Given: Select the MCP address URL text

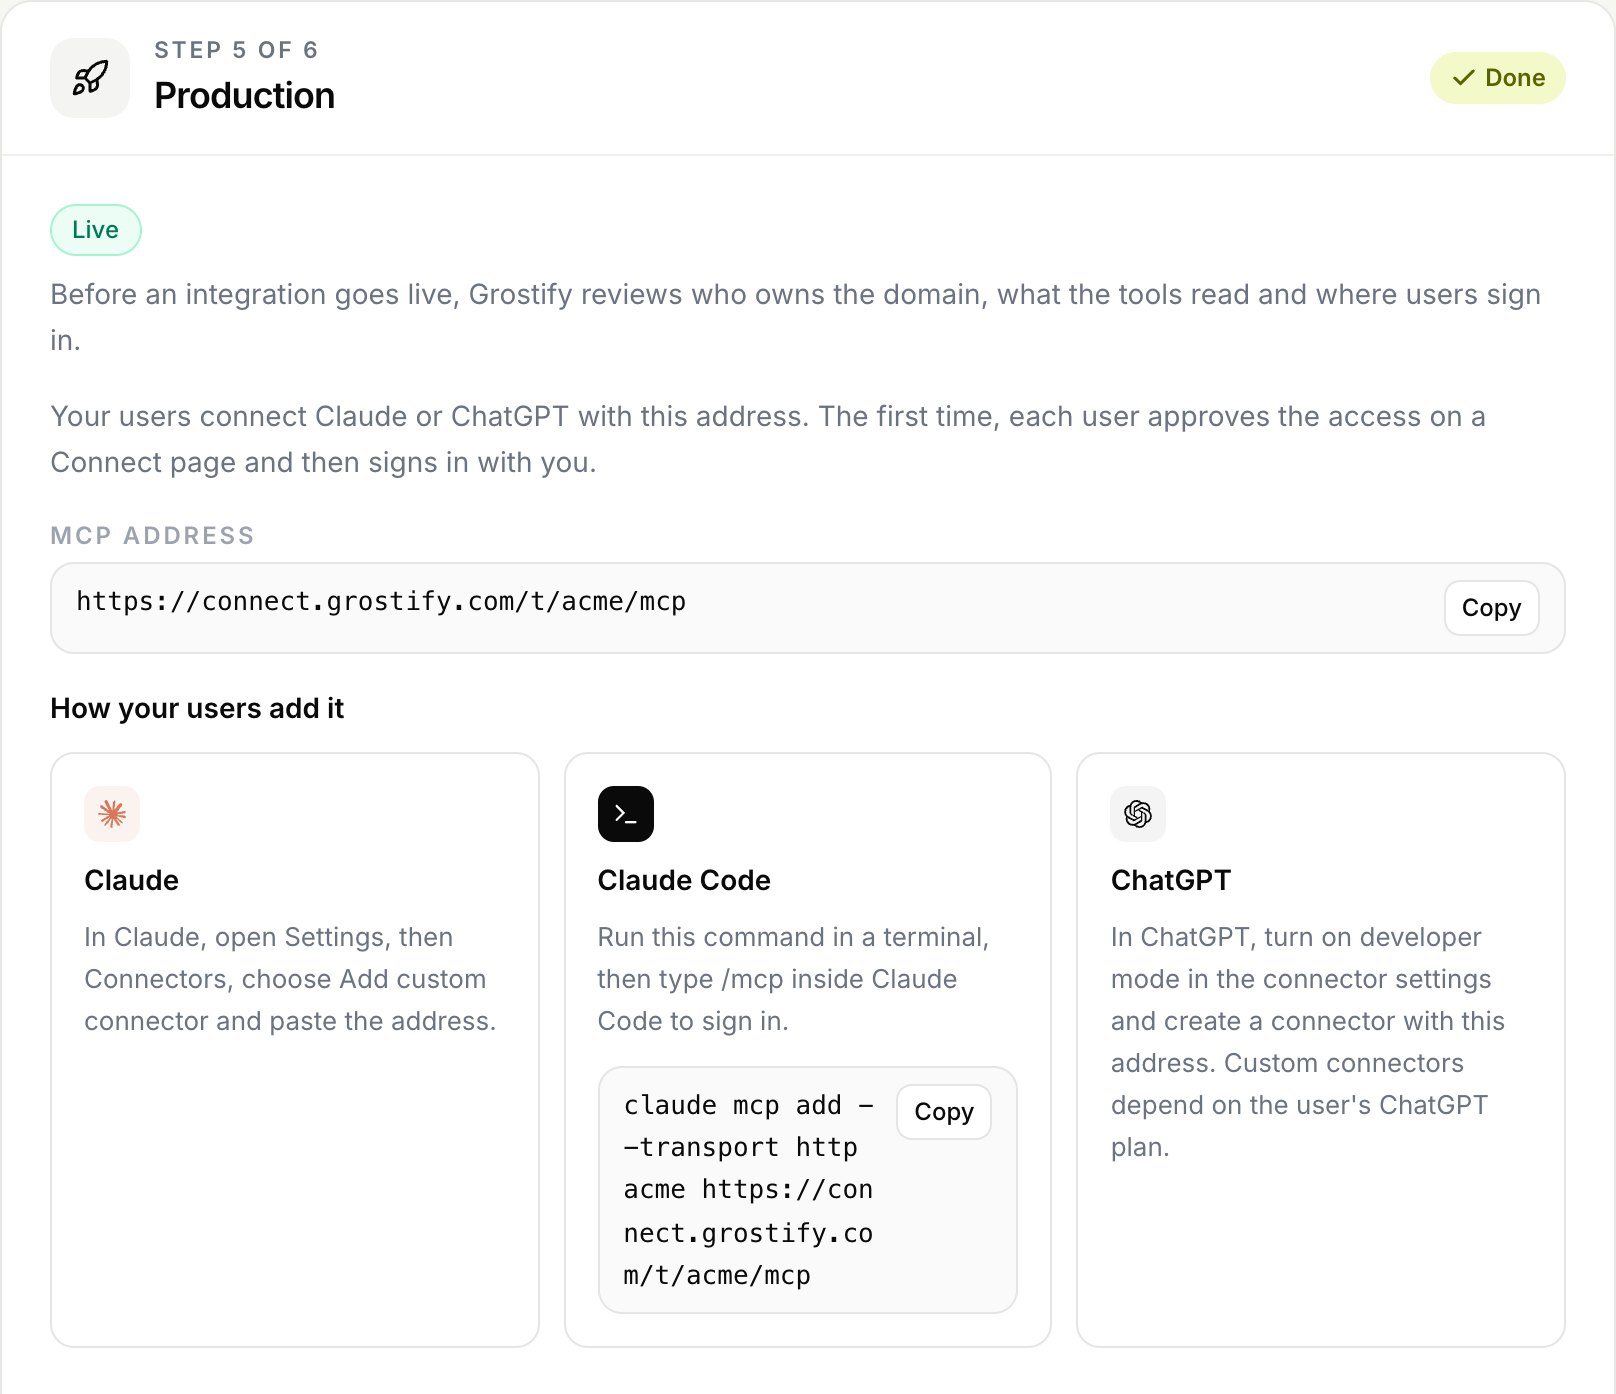Looking at the screenshot, I should [x=381, y=601].
